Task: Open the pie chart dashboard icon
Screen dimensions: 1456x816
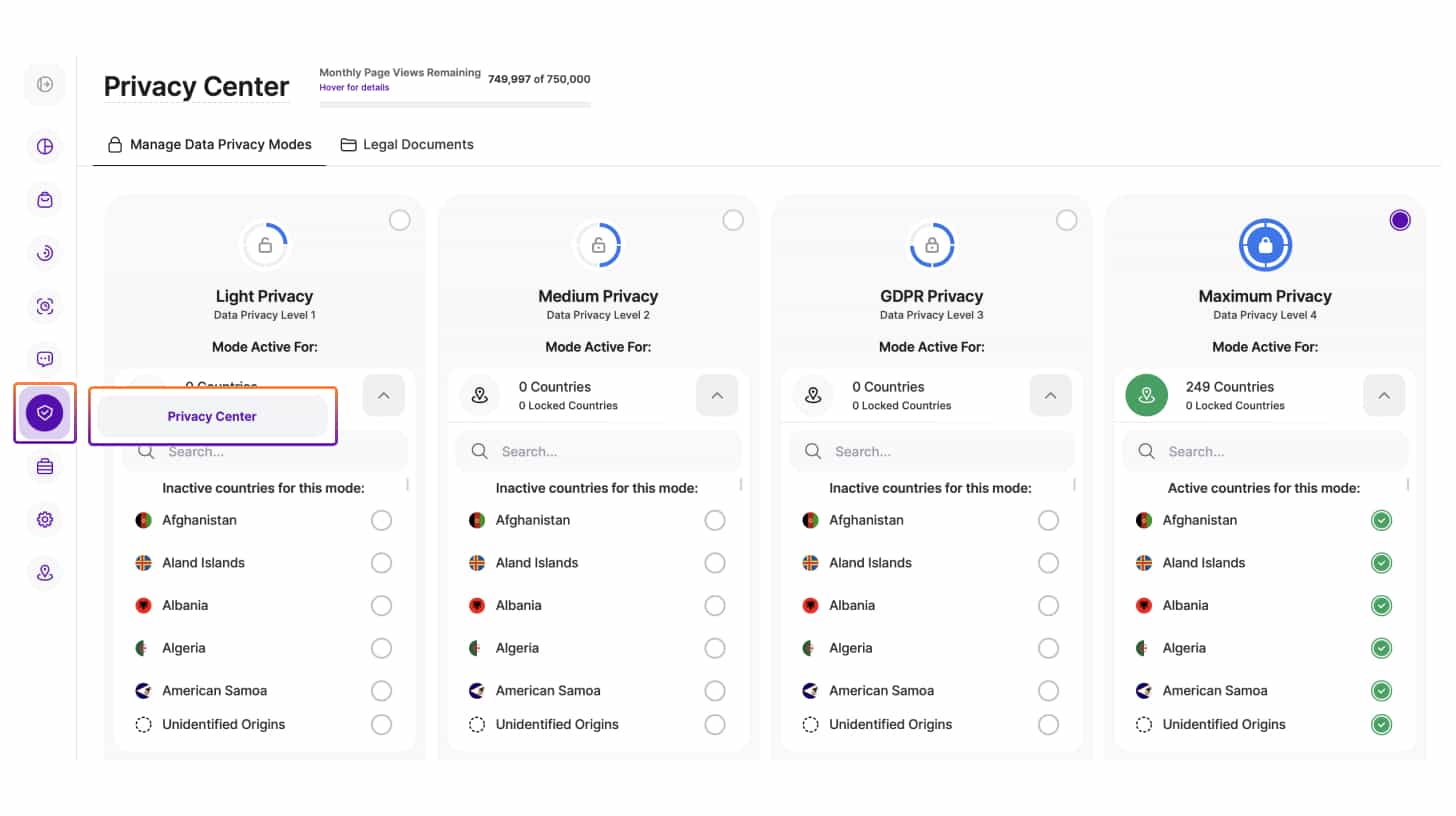Action: (44, 147)
